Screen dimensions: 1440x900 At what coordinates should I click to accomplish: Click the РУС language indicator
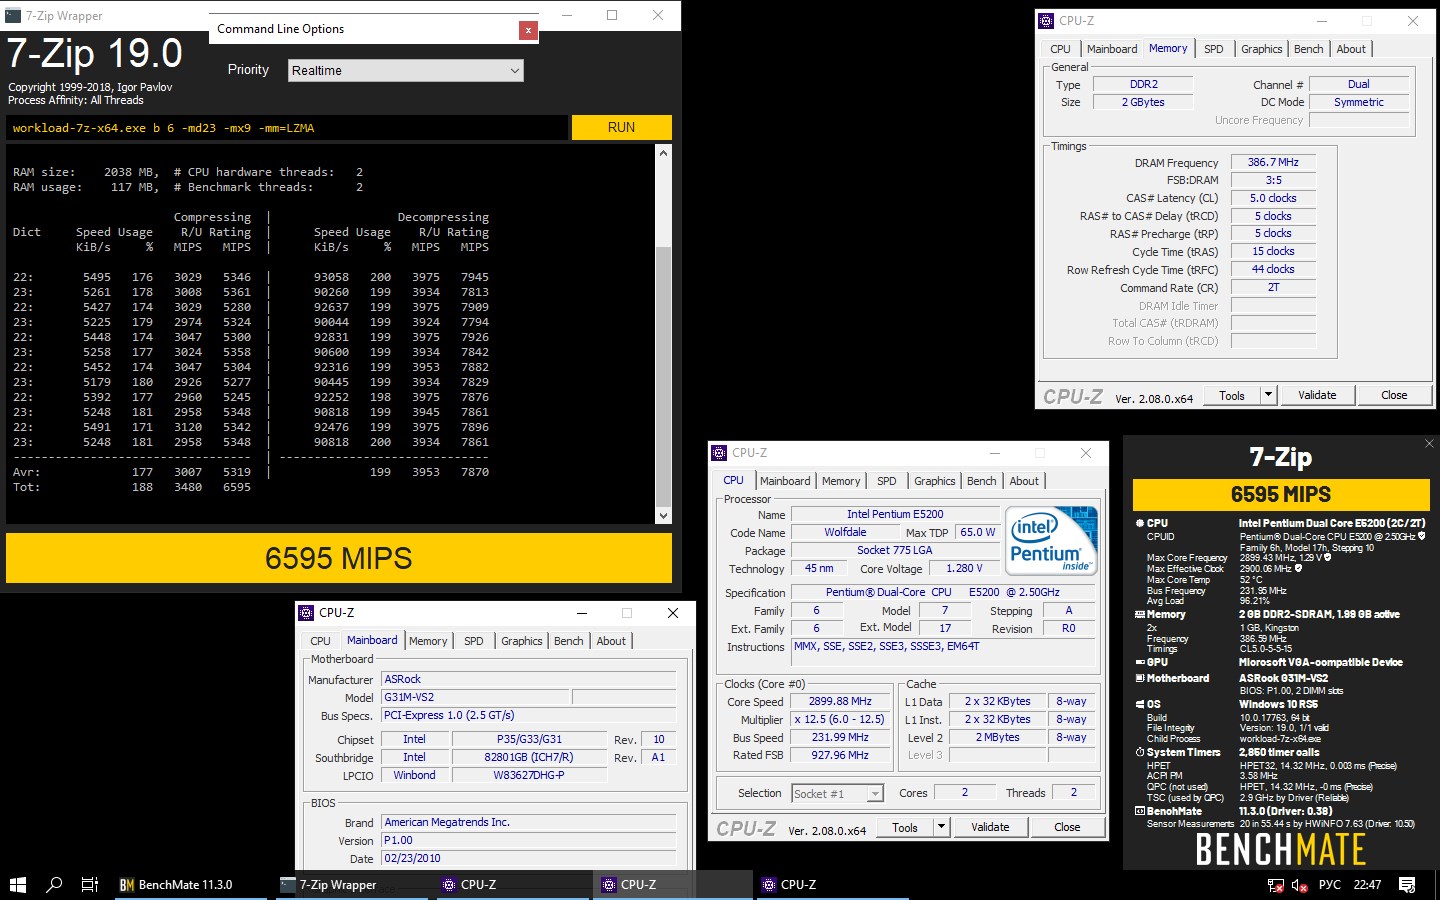pyautogui.click(x=1330, y=885)
